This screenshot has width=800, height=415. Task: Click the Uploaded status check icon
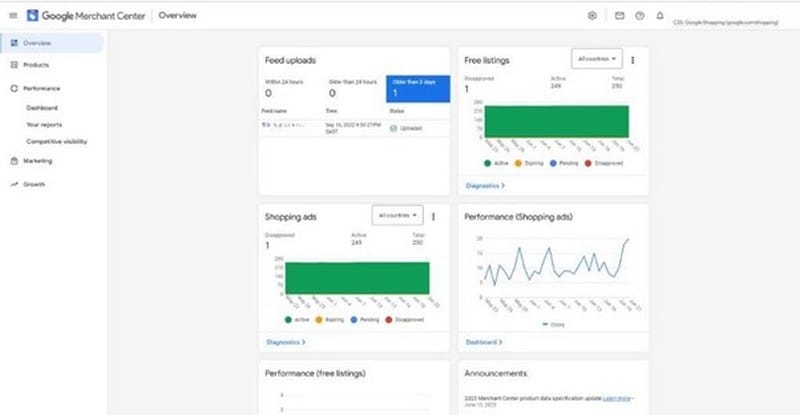(x=393, y=128)
